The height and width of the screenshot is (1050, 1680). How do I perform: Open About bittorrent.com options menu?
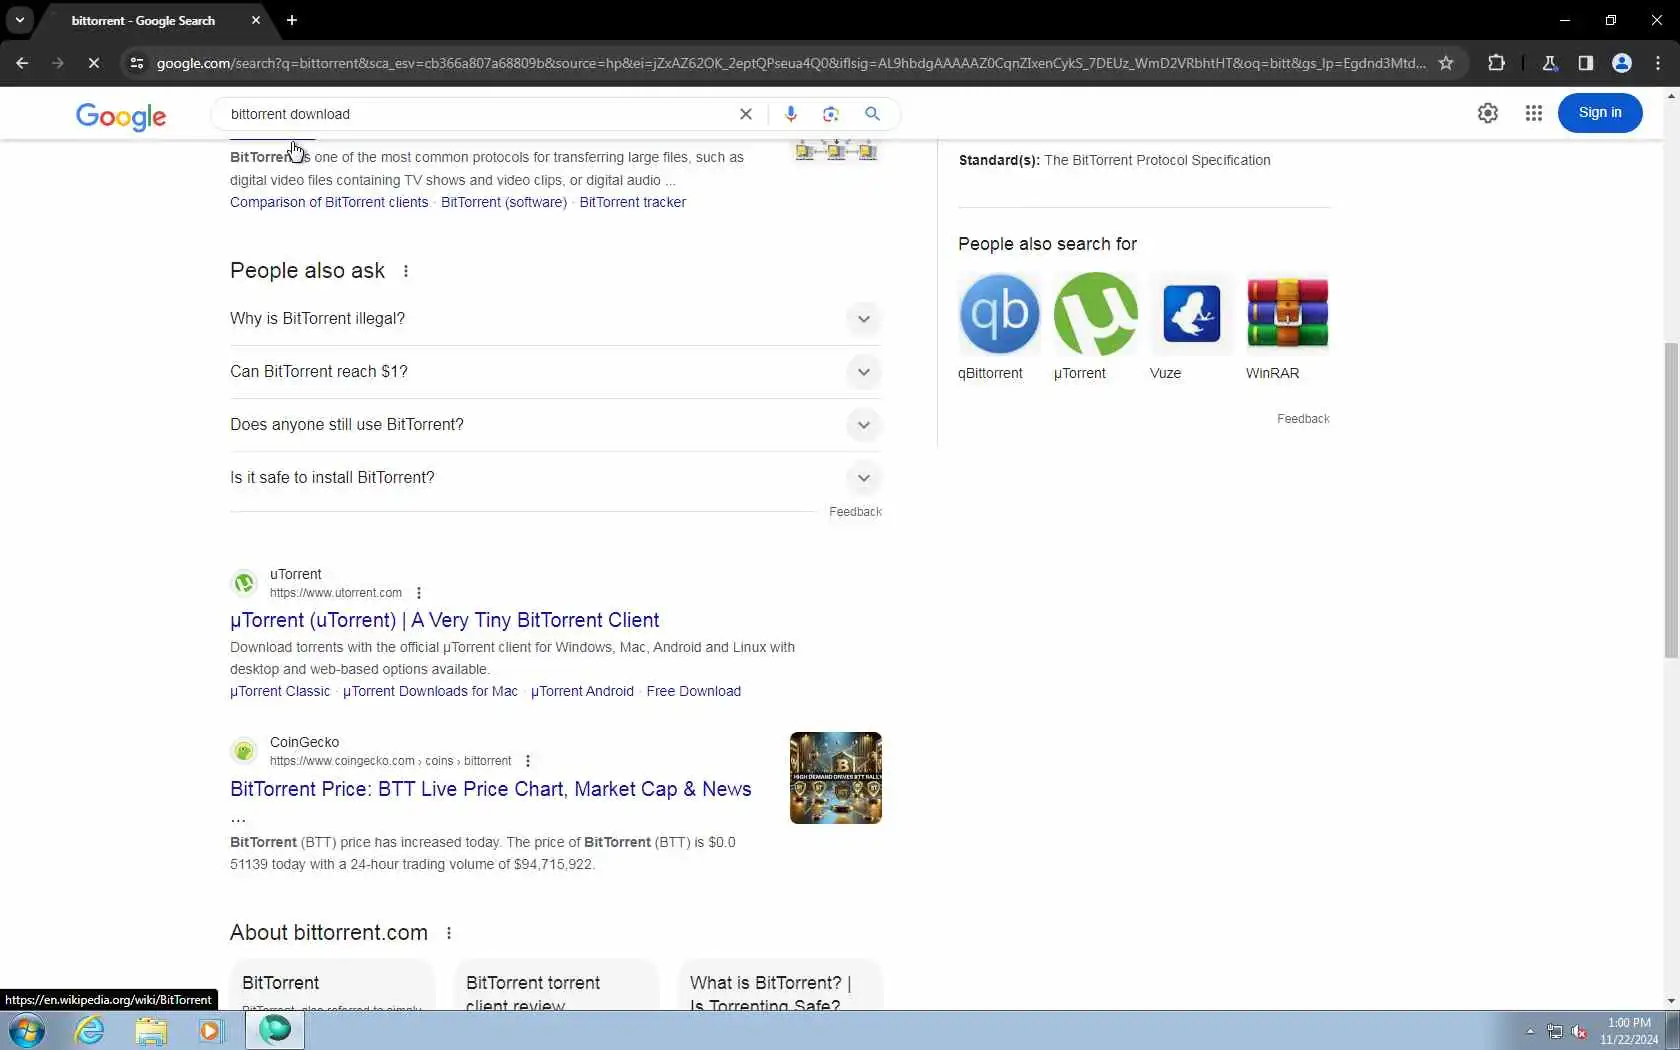click(x=449, y=933)
